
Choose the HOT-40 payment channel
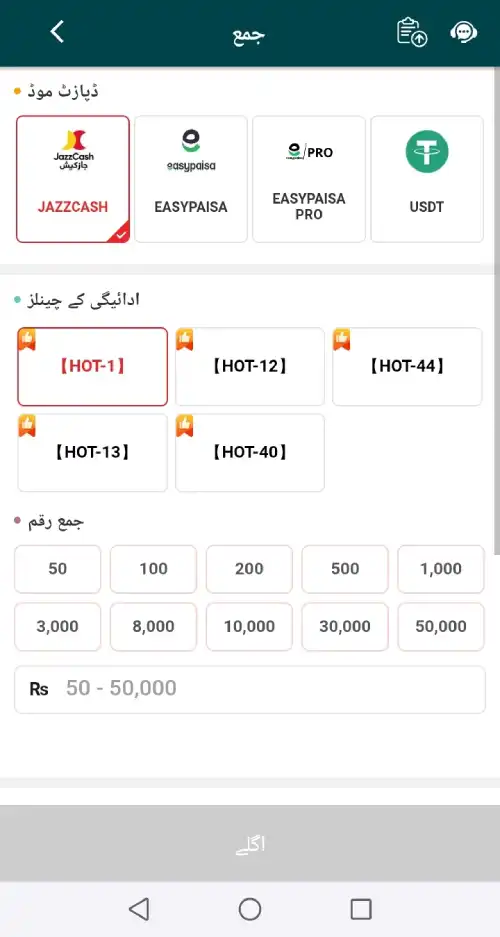[250, 452]
